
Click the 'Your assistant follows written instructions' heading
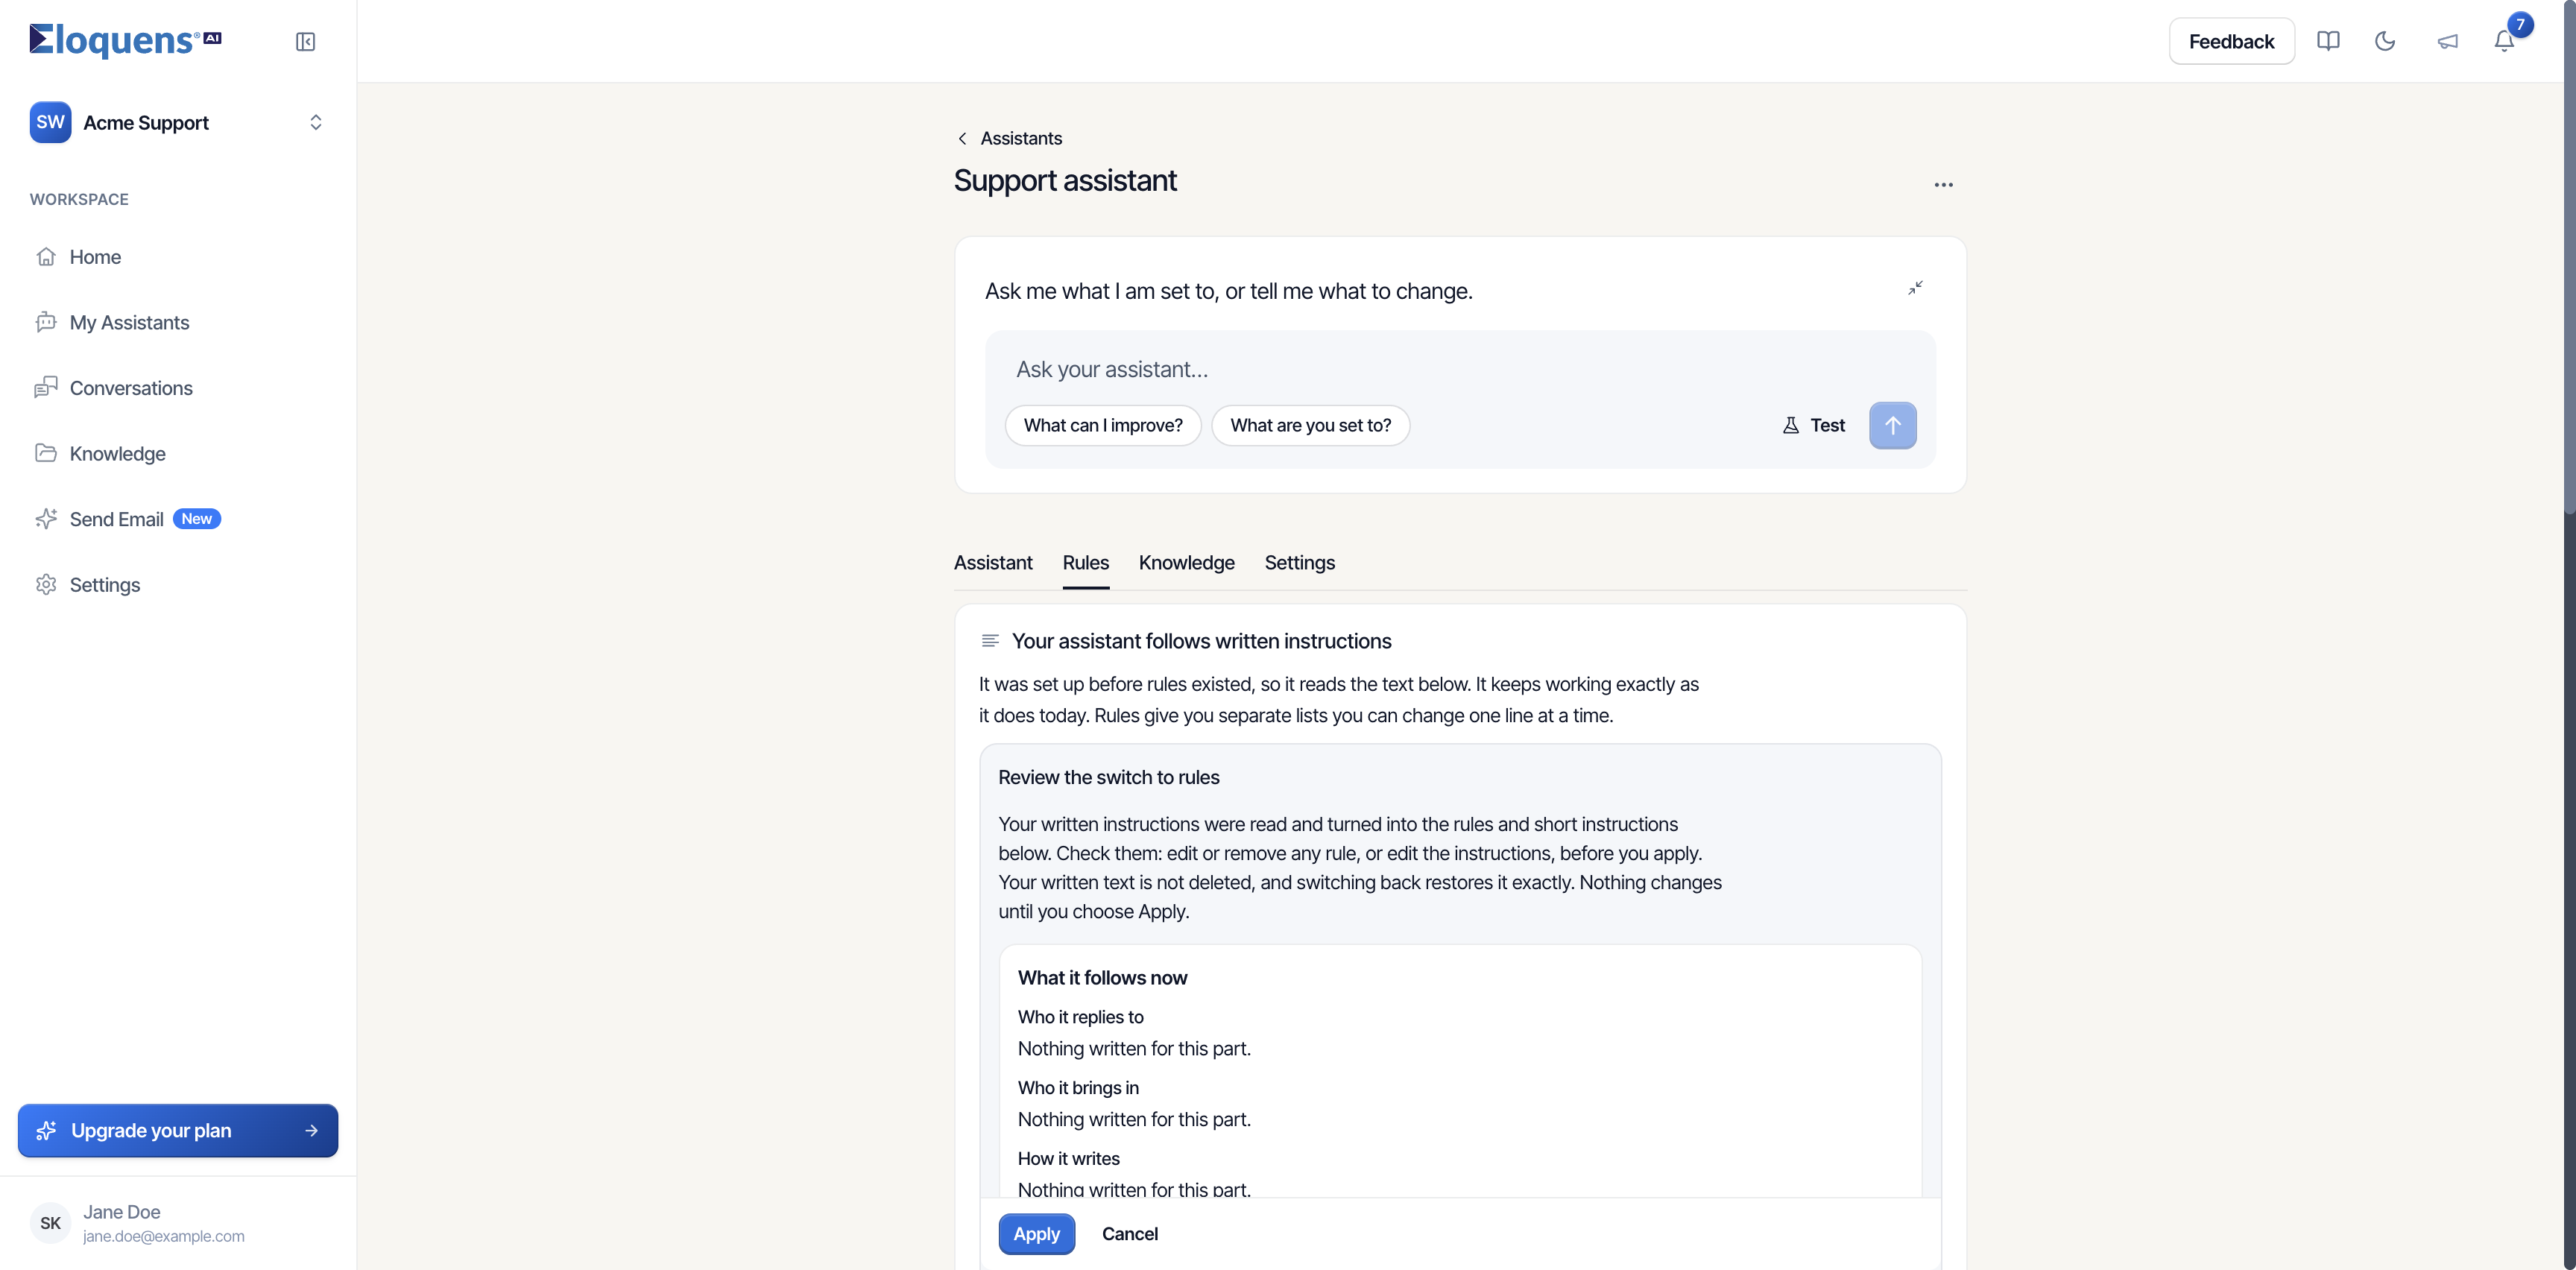click(x=1201, y=641)
